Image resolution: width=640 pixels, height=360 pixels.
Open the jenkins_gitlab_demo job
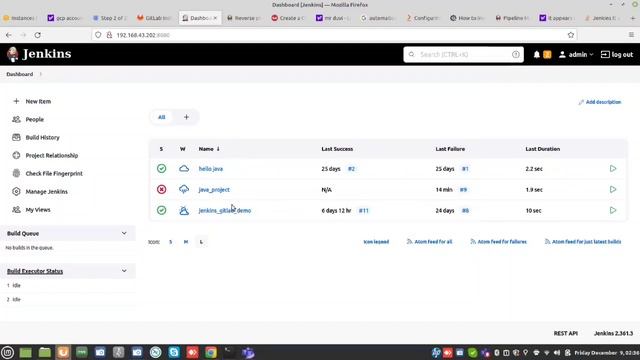224,211
